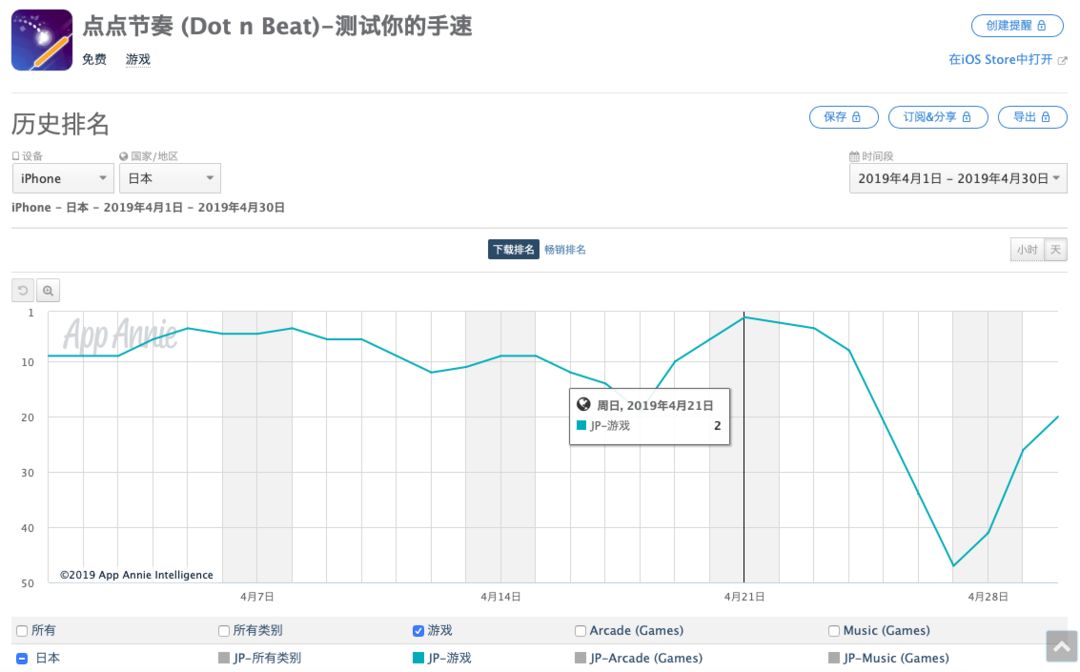Click the scroll-to-top arrow button
This screenshot has height=672, width=1080.
click(x=1061, y=646)
